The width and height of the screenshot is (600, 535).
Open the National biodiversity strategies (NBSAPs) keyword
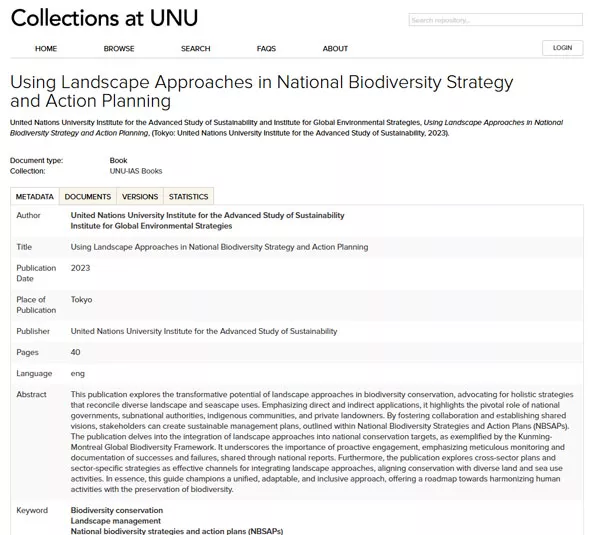pos(173,531)
